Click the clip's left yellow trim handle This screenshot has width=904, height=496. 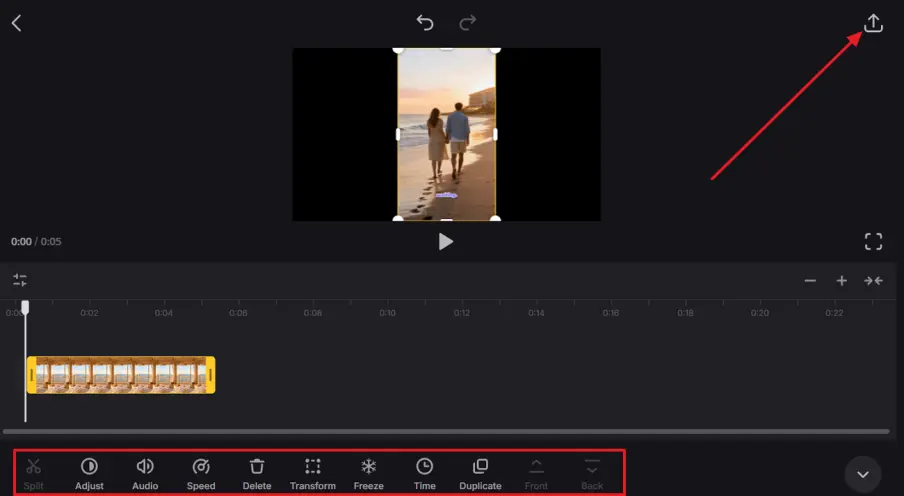pyautogui.click(x=32, y=375)
